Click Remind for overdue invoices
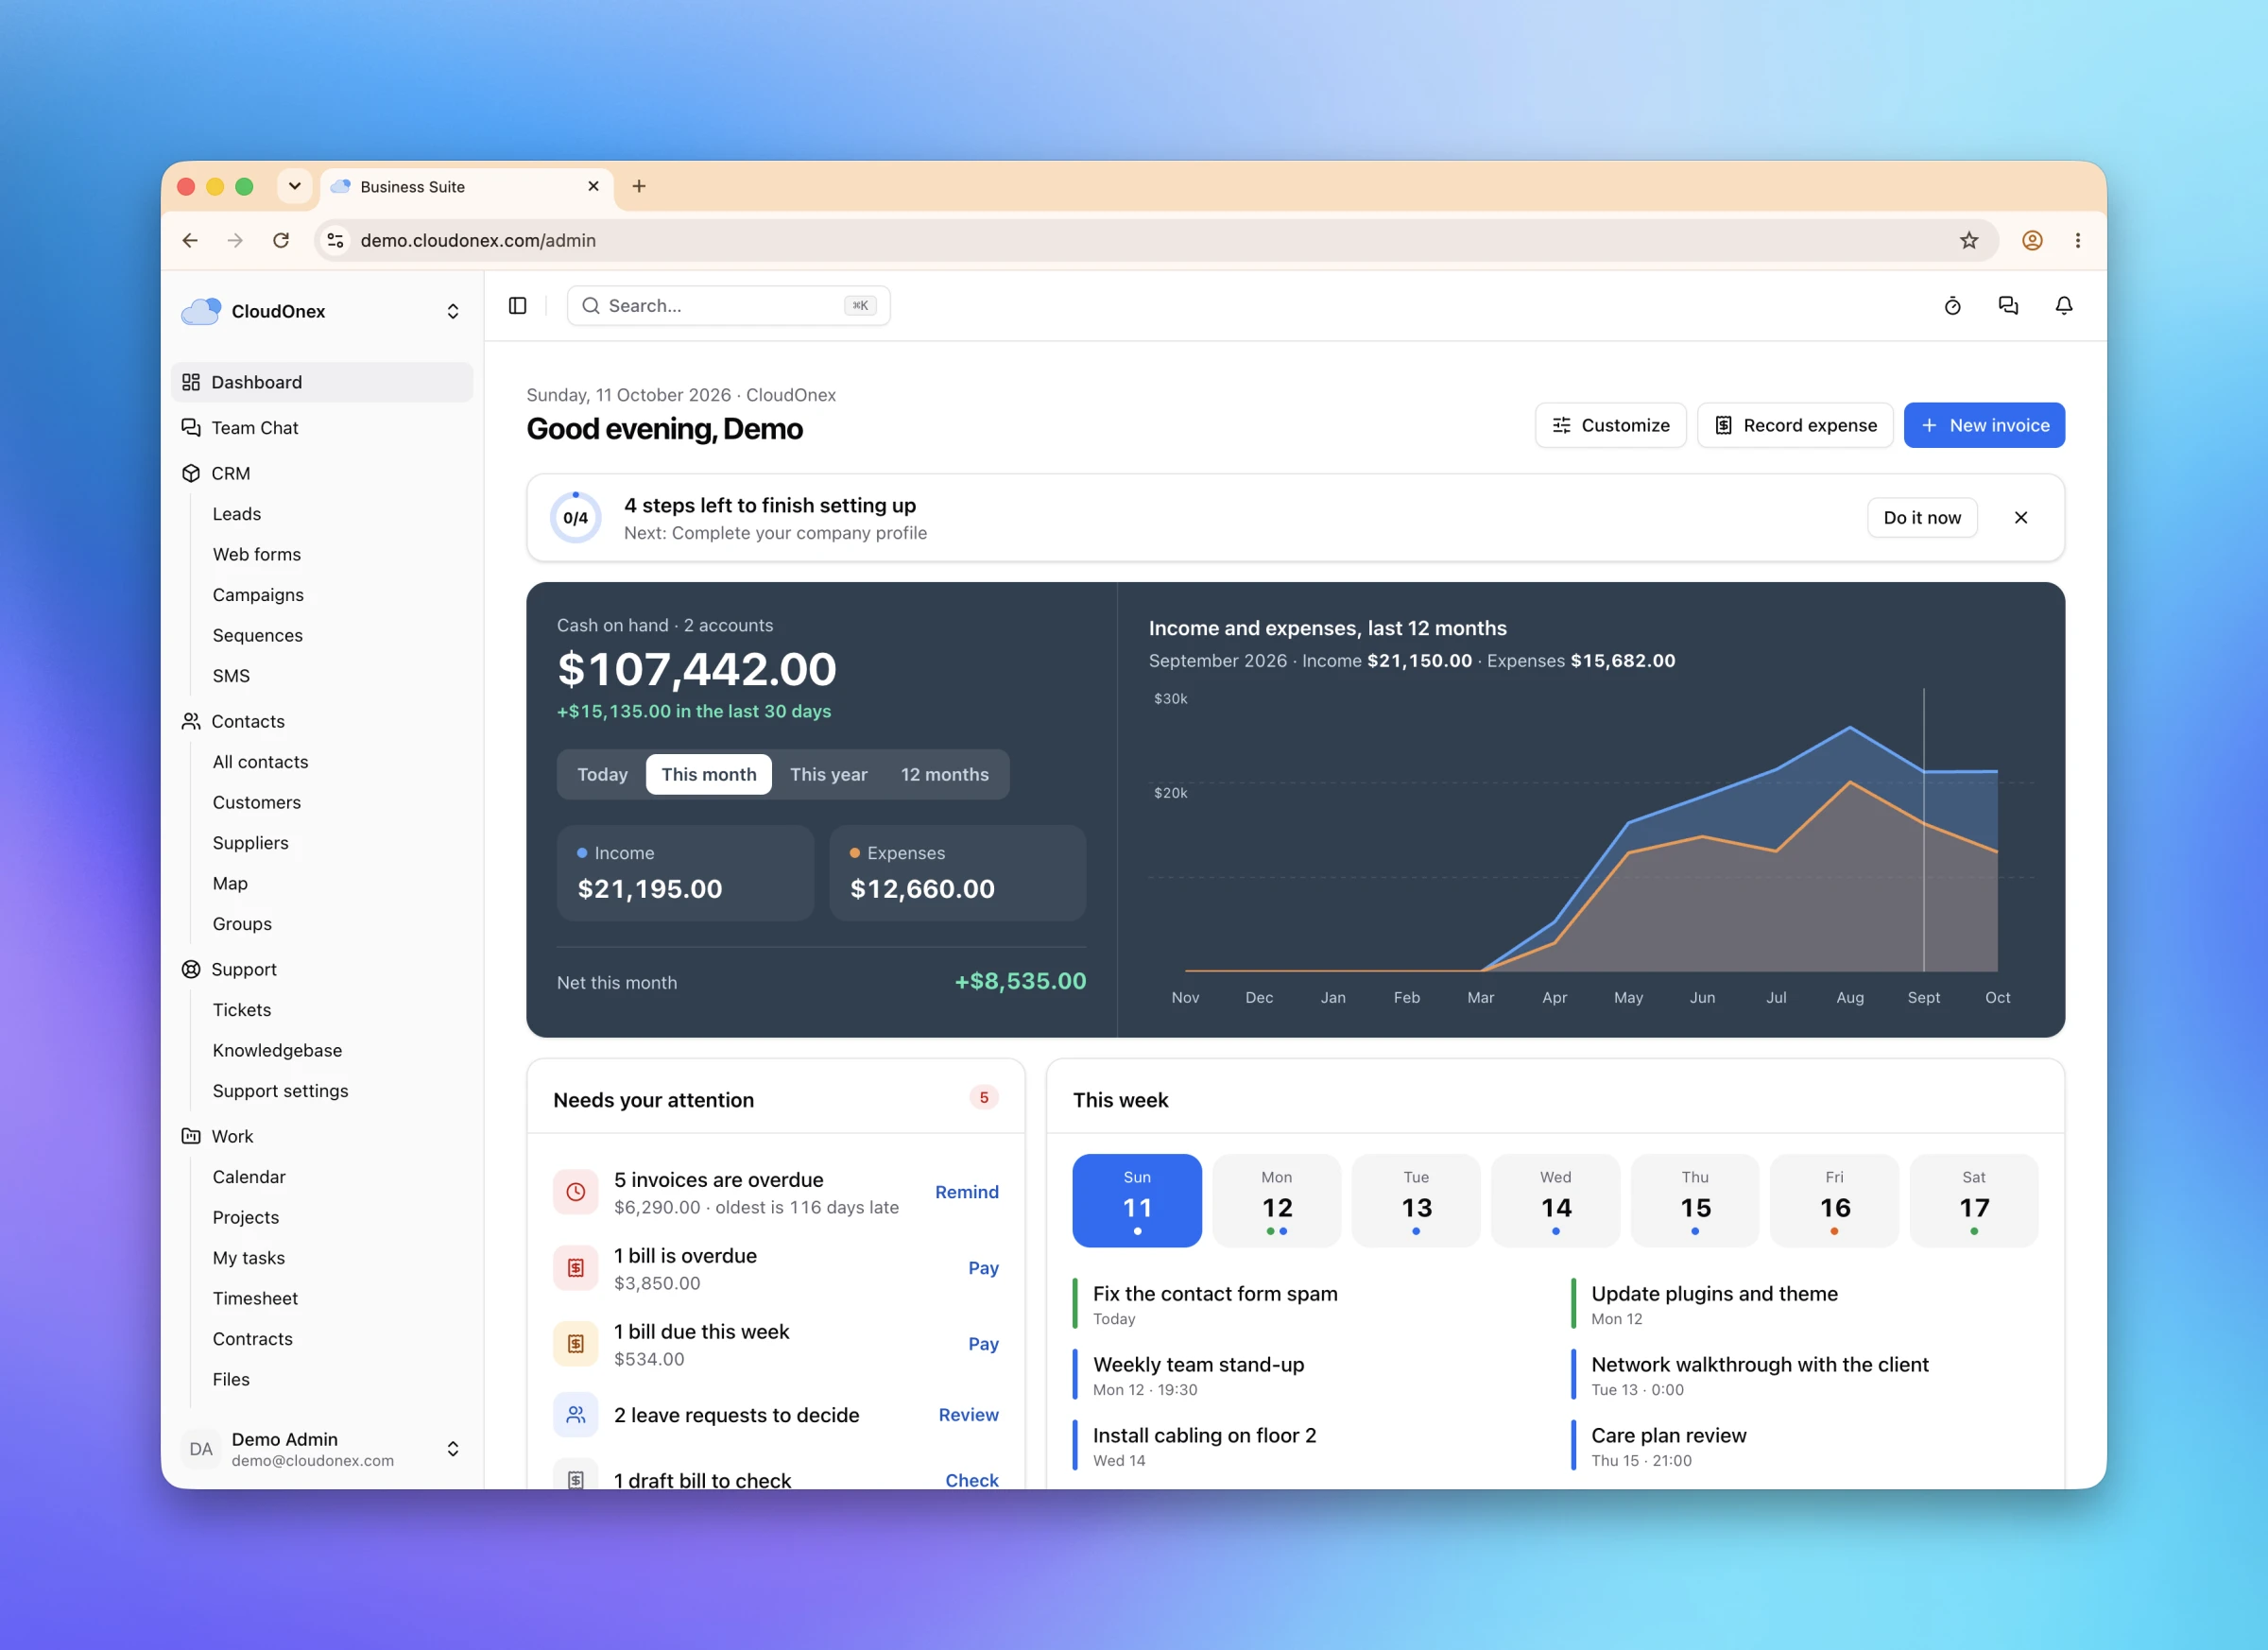2268x1650 pixels. (967, 1192)
